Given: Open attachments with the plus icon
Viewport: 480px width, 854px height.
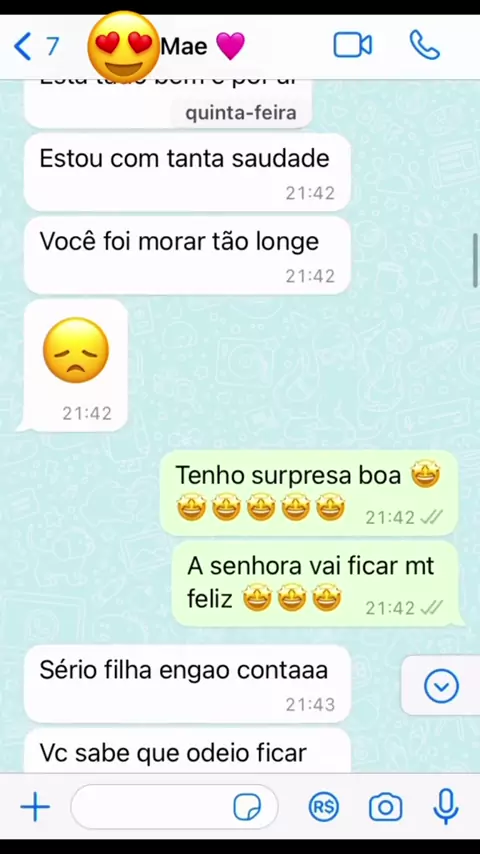Looking at the screenshot, I should tap(35, 807).
